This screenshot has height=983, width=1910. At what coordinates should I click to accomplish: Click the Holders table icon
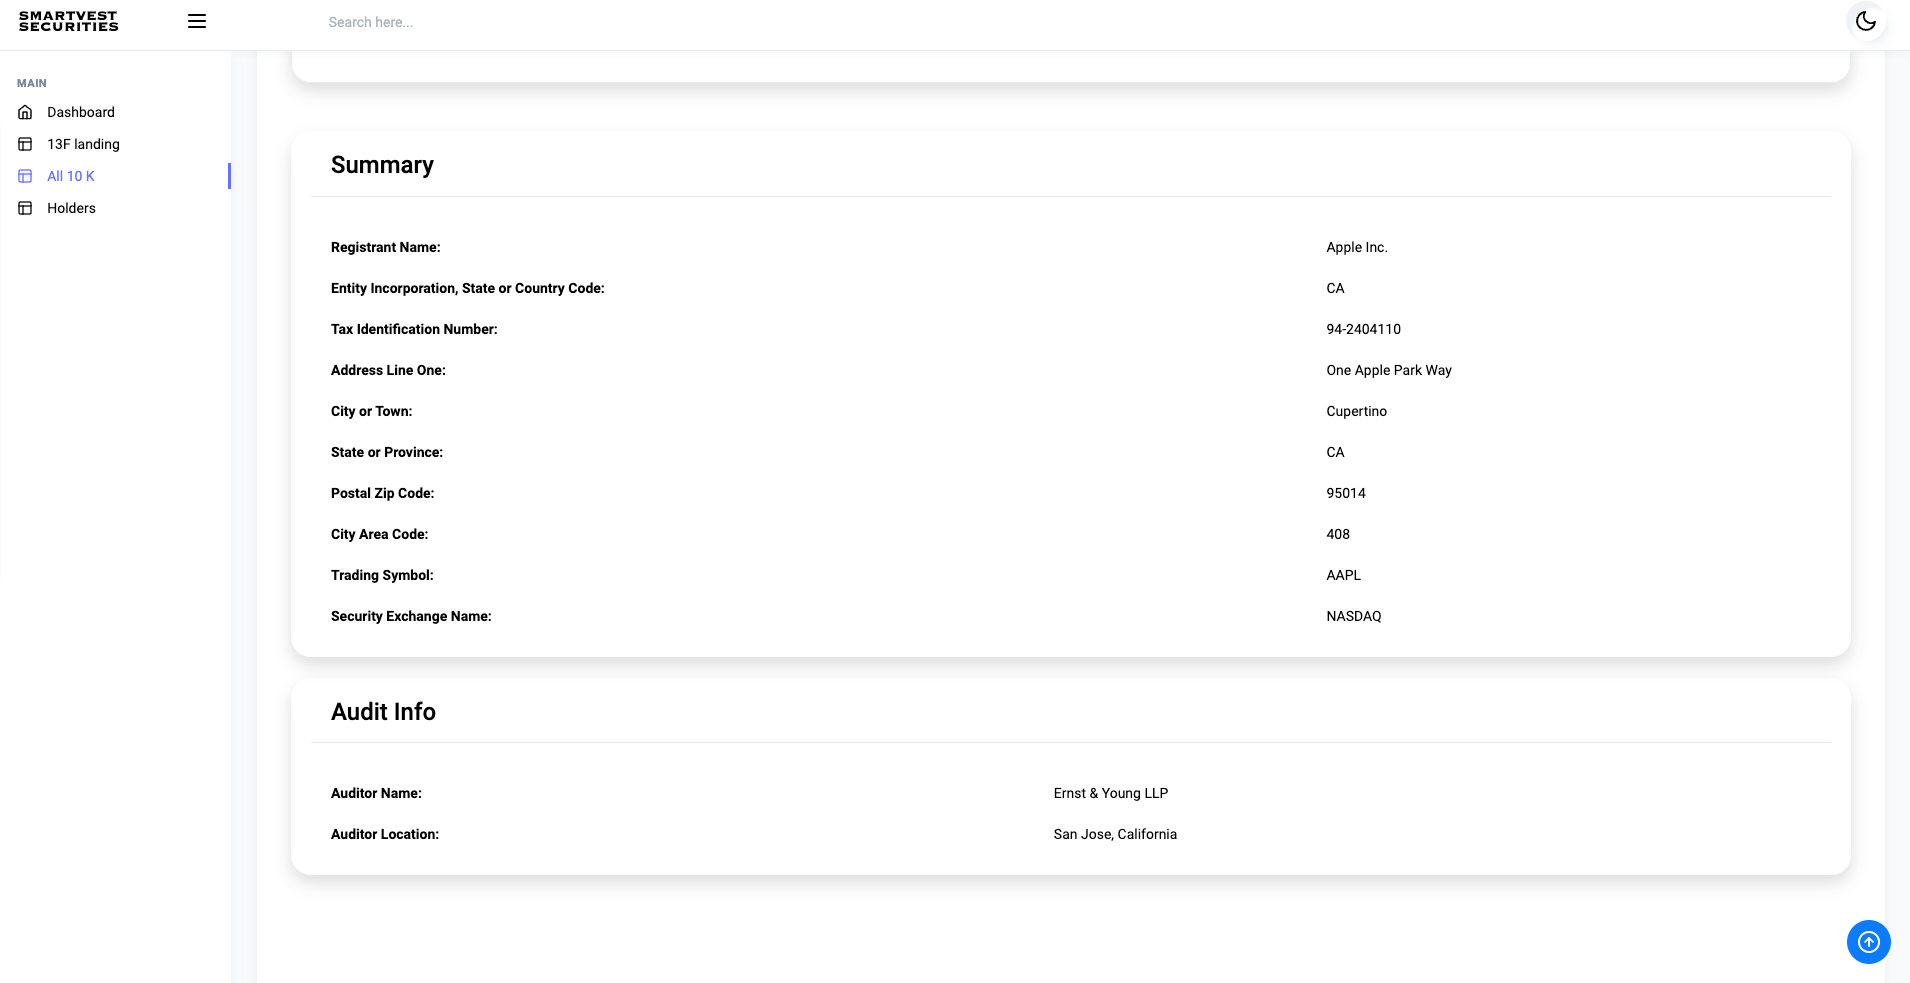click(26, 208)
